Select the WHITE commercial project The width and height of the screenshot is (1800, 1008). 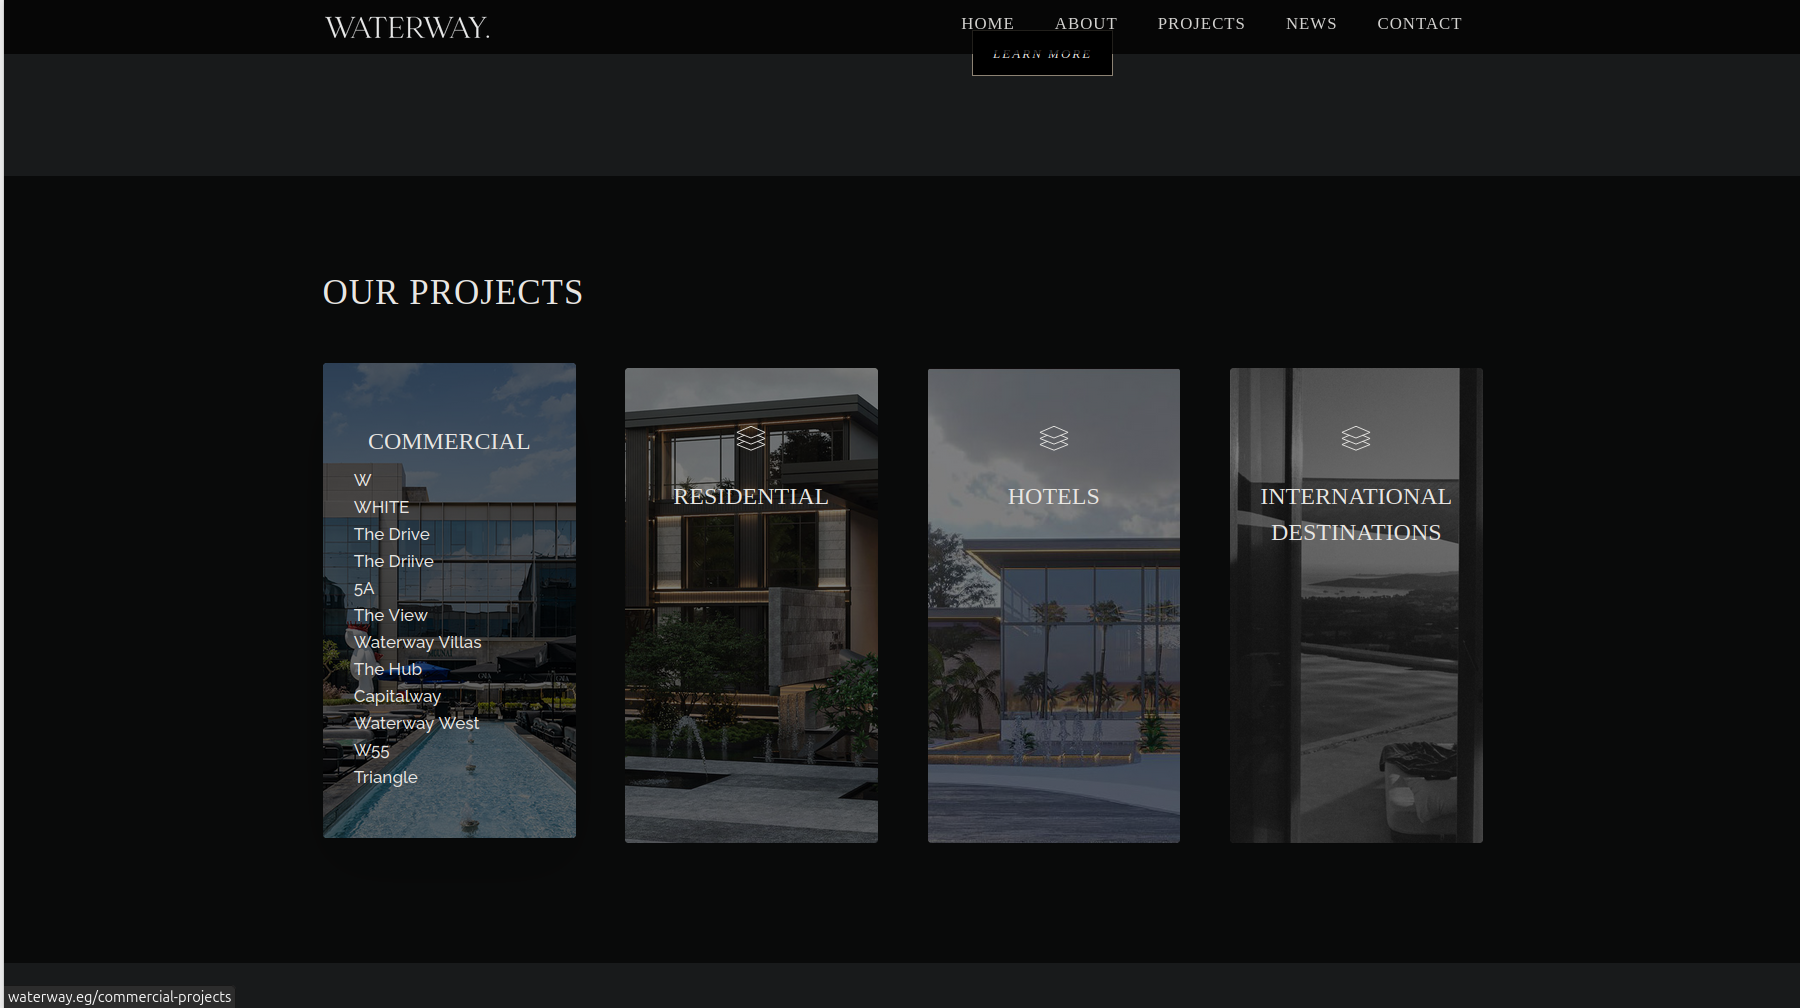[381, 507]
